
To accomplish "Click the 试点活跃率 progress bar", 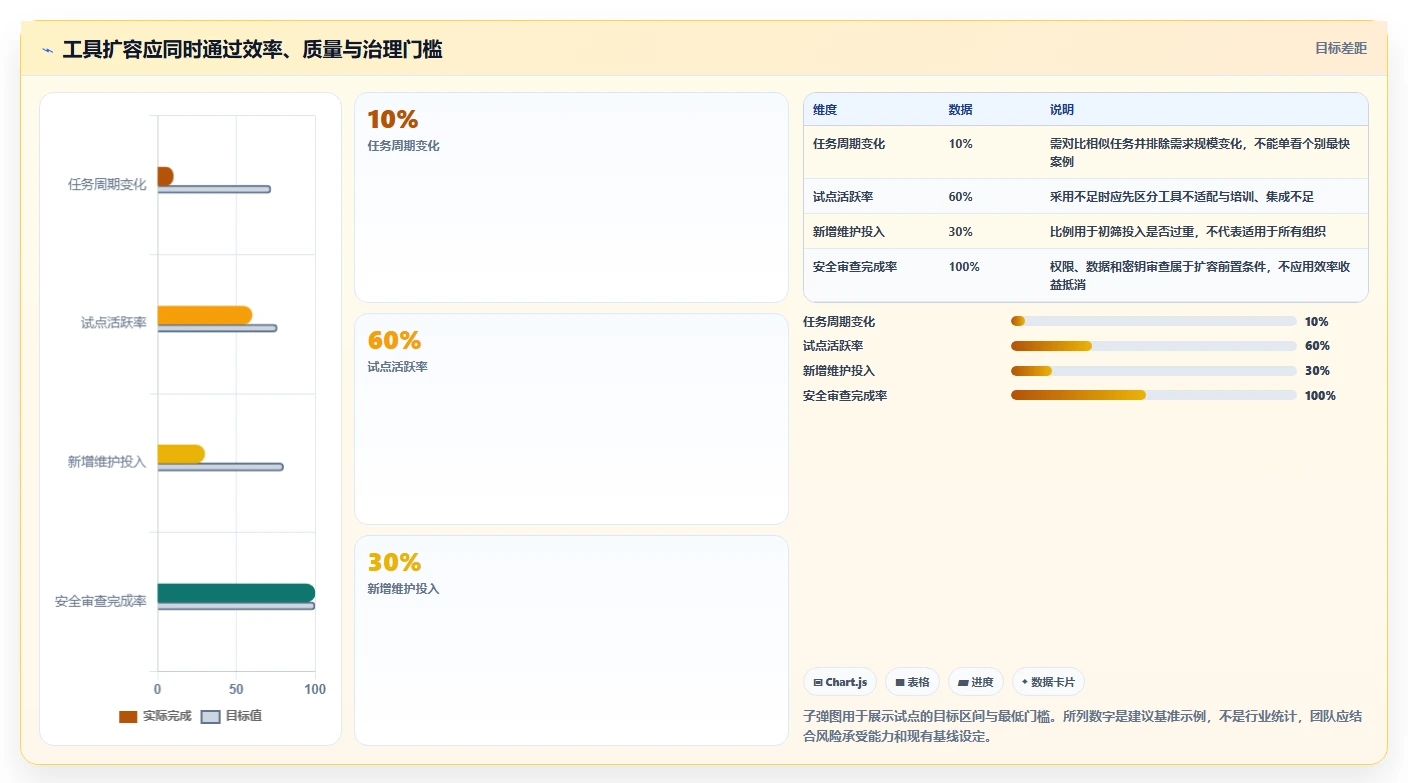I will point(1154,346).
